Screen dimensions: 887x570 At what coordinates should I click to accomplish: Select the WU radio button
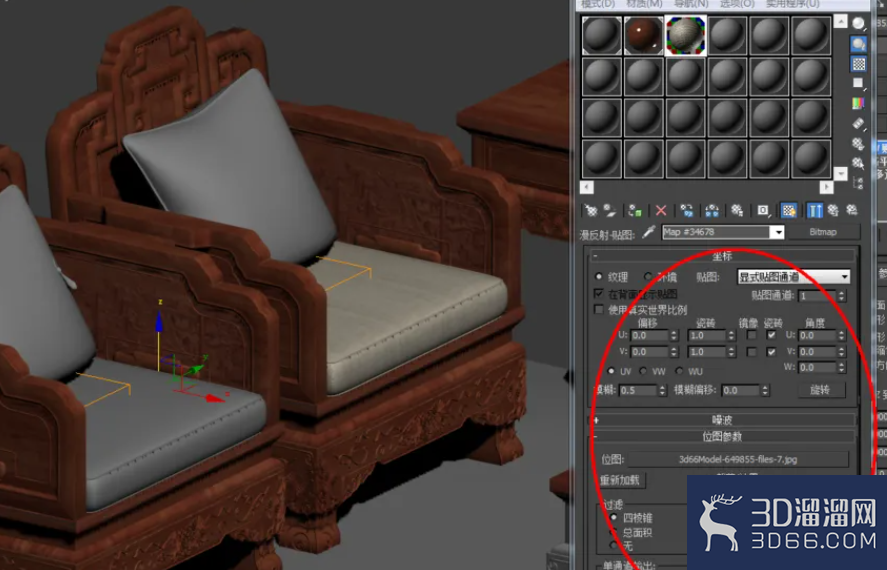coord(679,372)
